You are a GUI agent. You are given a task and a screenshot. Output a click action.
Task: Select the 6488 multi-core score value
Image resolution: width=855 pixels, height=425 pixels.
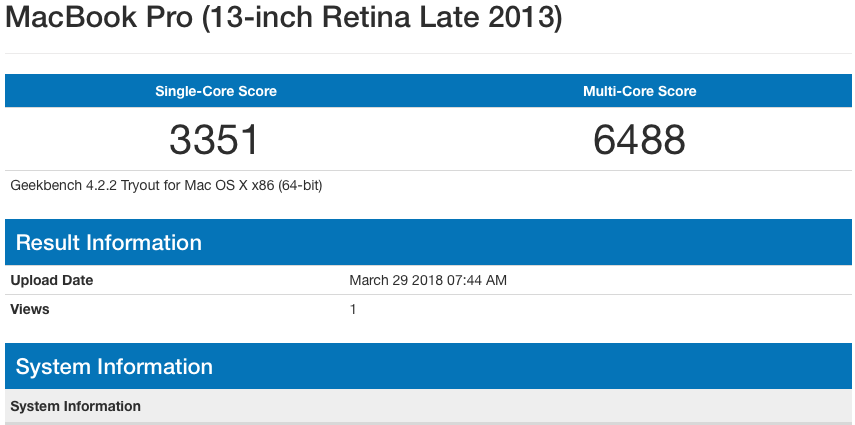point(640,139)
